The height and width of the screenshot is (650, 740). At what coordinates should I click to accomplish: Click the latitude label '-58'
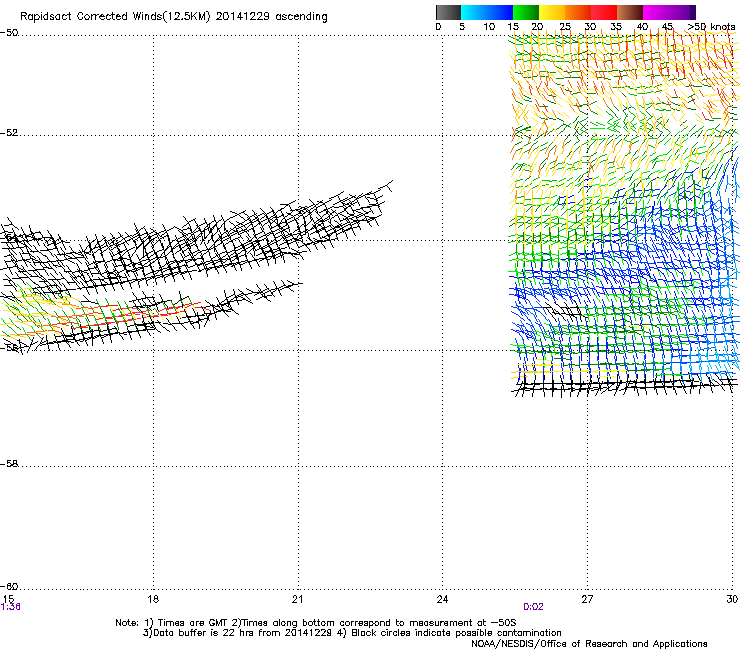click(x=9, y=464)
